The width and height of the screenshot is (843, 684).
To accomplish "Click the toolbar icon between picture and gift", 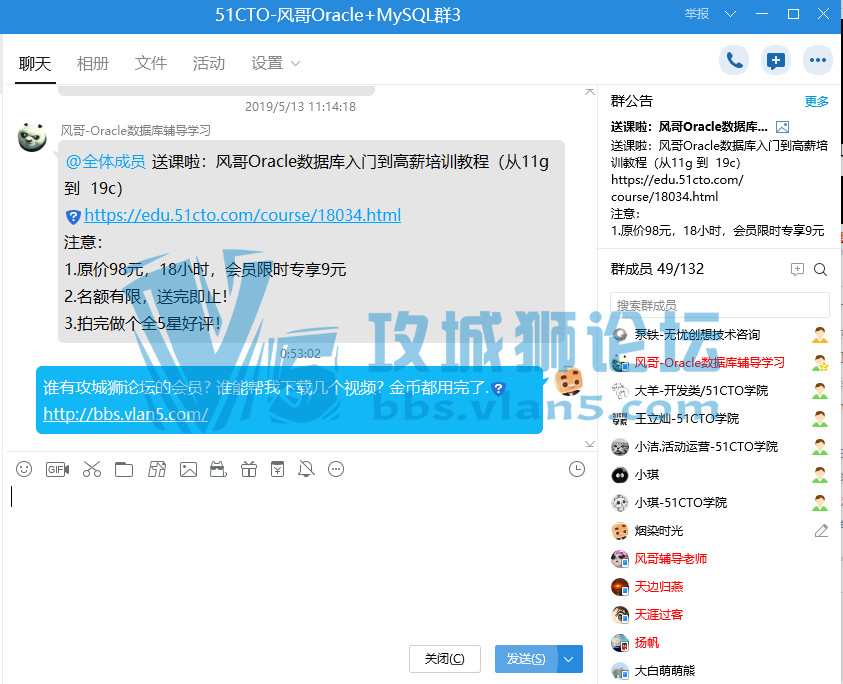I will coord(218,469).
